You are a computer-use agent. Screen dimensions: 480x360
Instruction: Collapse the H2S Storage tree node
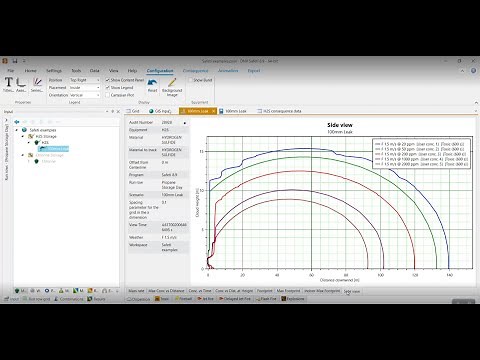pyautogui.click(x=23, y=136)
